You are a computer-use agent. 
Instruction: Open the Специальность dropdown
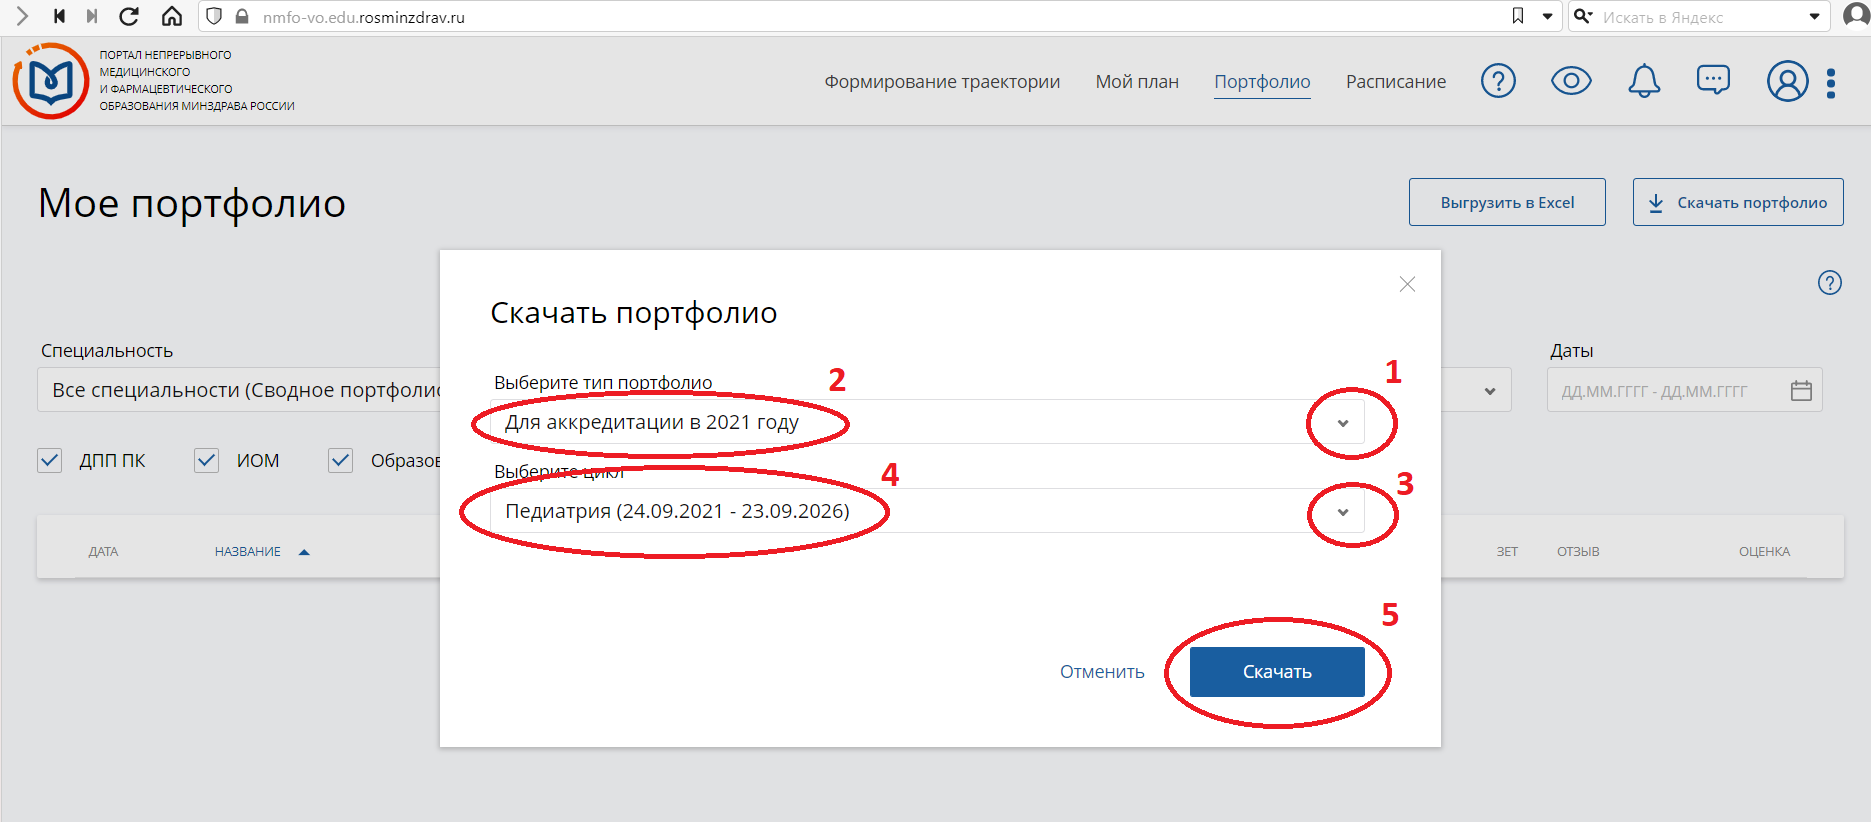(x=1489, y=391)
